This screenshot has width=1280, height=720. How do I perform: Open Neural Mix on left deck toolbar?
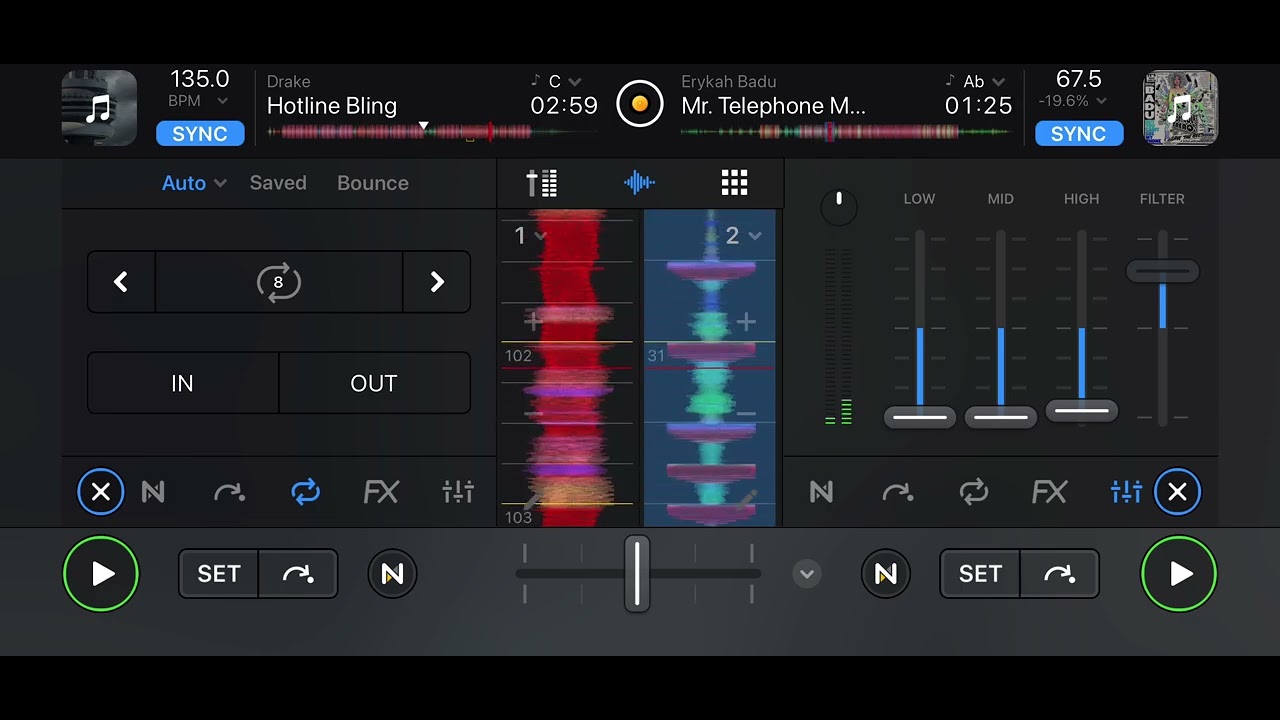point(153,492)
